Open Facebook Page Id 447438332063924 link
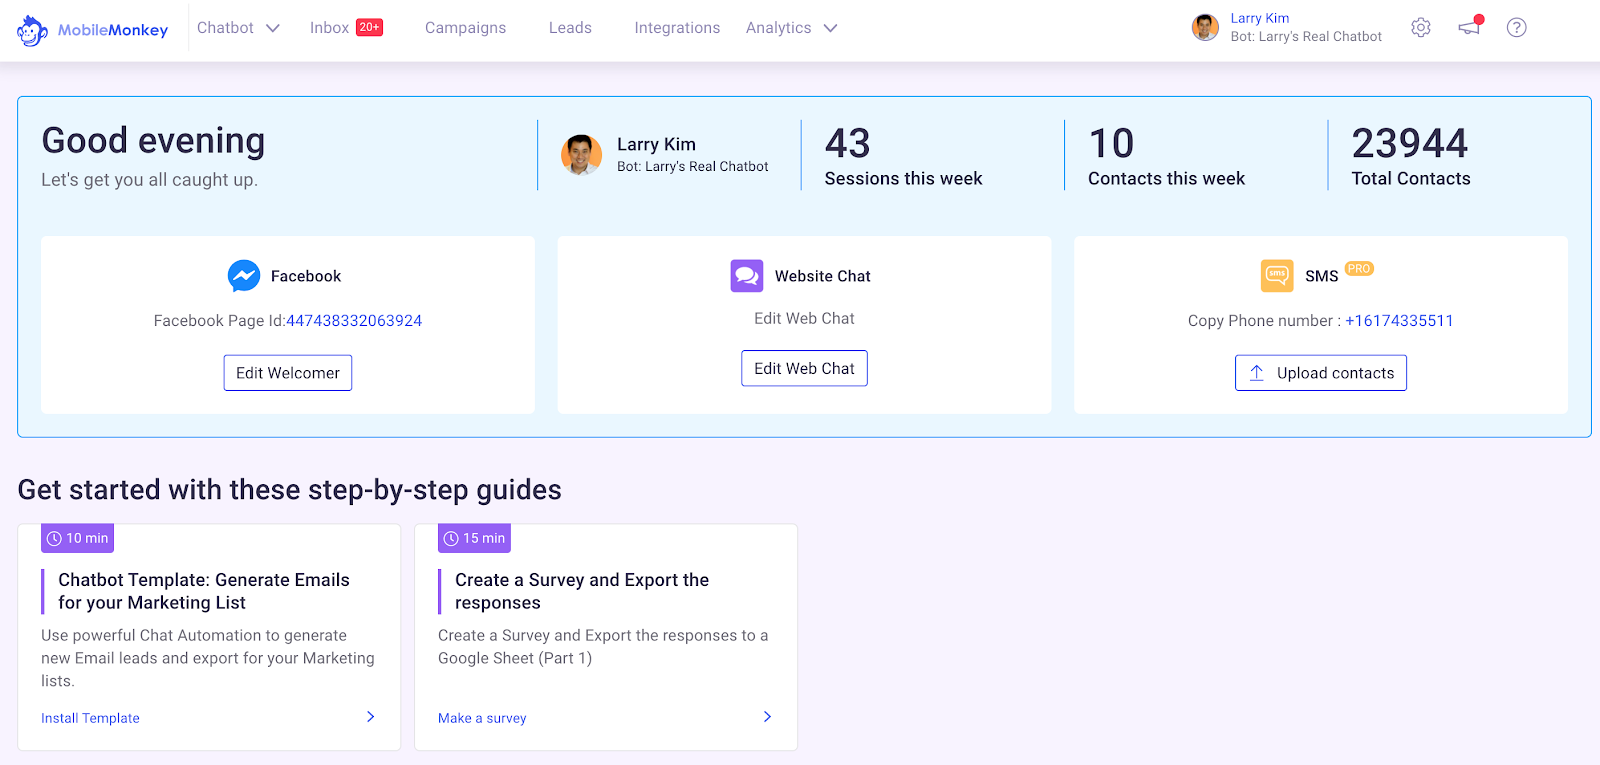1600x765 pixels. (x=354, y=321)
